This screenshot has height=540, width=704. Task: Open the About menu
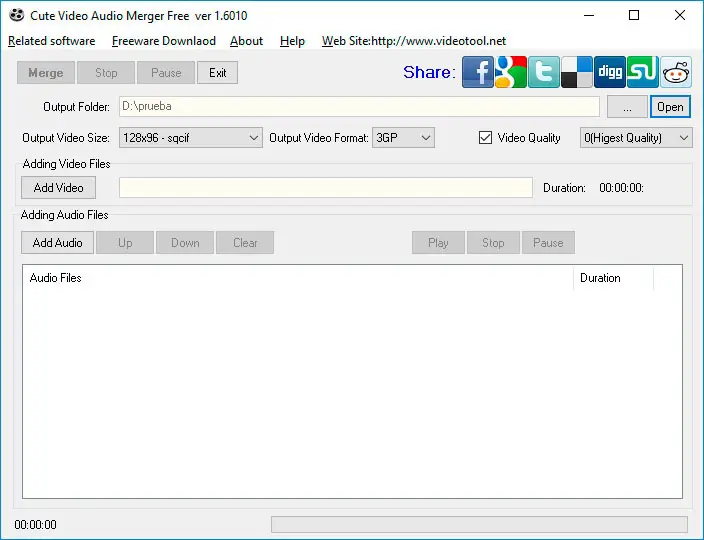point(246,41)
